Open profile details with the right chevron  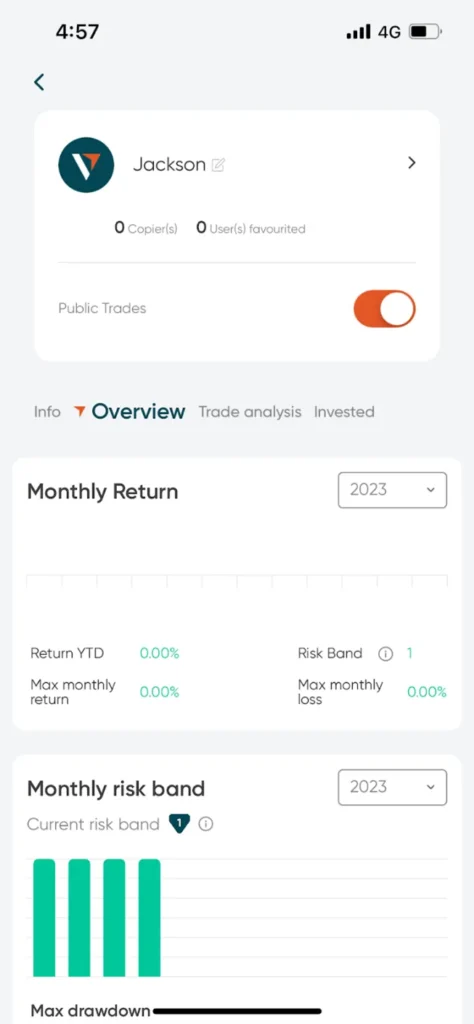point(411,163)
